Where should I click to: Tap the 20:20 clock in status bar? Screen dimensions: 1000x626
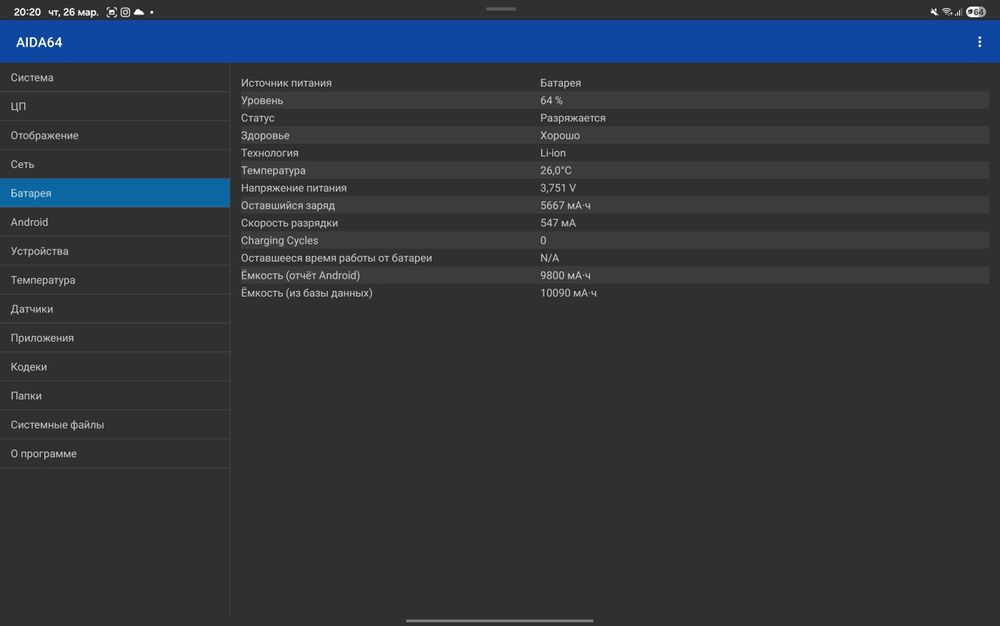27,12
